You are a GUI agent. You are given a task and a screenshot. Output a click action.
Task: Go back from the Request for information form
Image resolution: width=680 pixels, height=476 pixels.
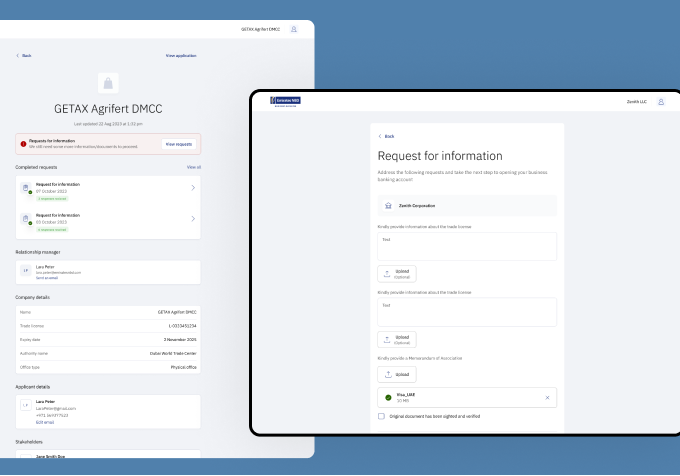click(386, 136)
